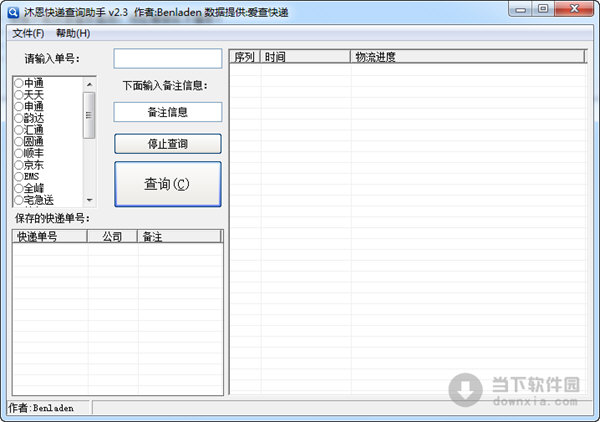The image size is (600, 422).
Task: Click the app magnifier icon in title bar
Action: (x=13, y=12)
